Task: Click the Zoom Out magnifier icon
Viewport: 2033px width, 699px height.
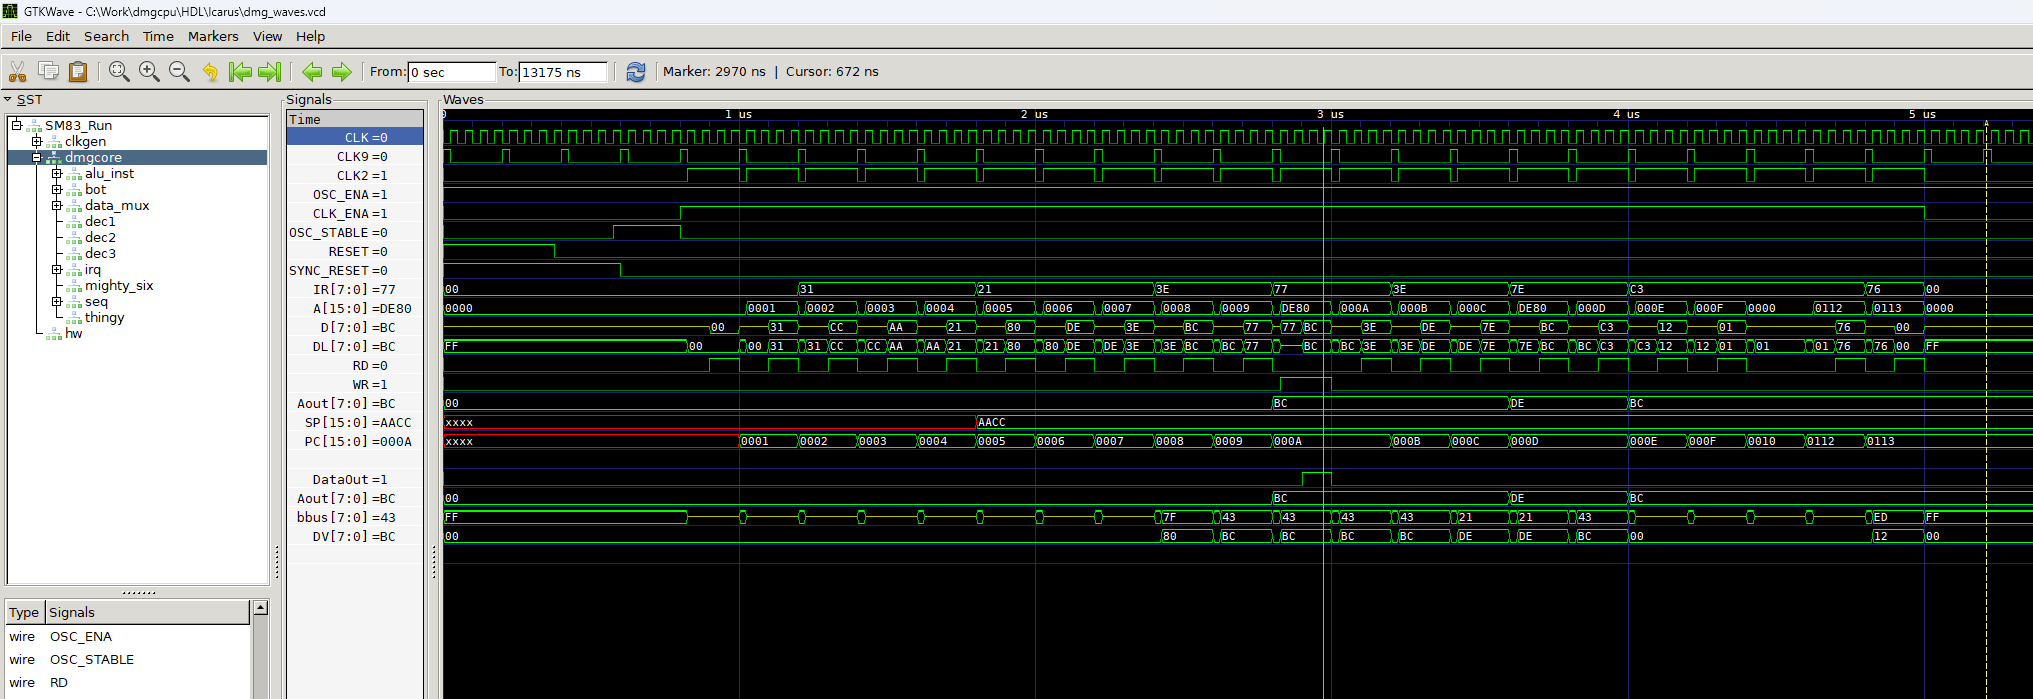Action: pyautogui.click(x=179, y=71)
